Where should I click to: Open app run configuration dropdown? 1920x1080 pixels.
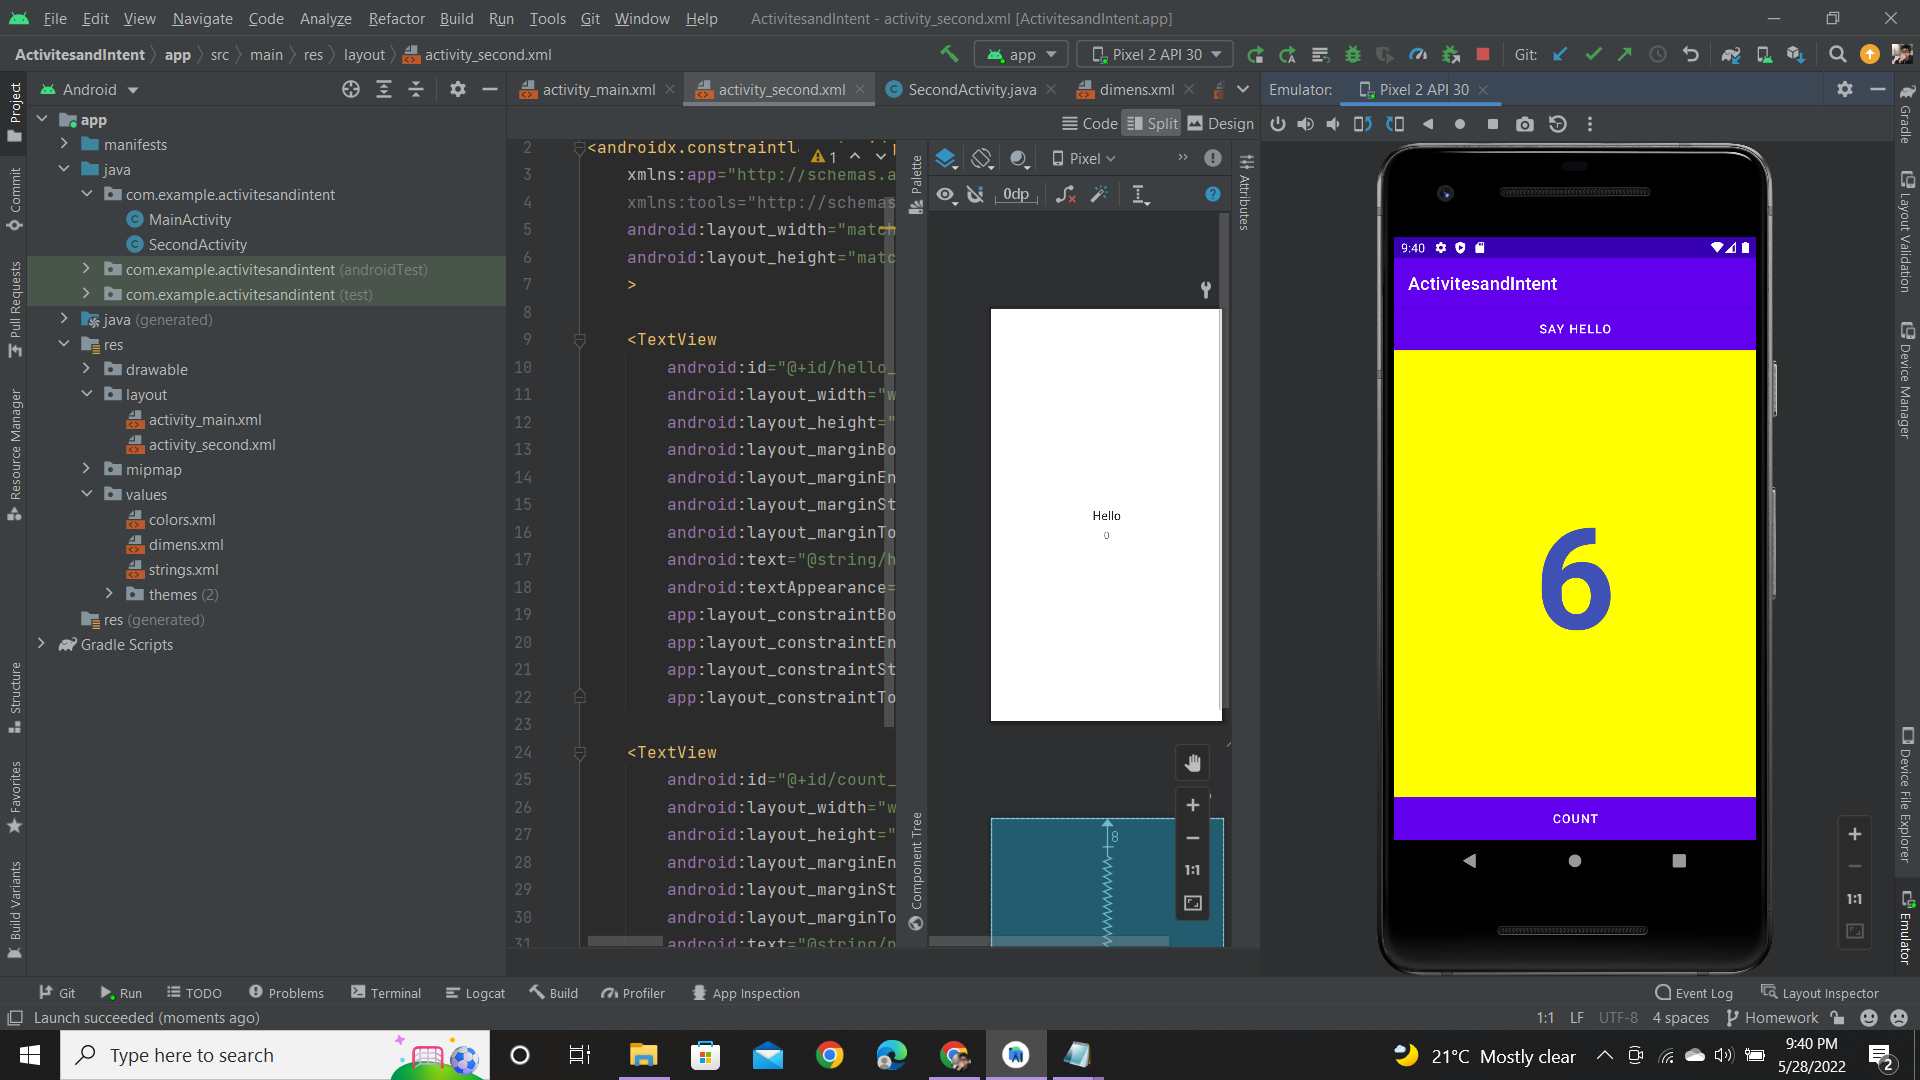[1021, 54]
